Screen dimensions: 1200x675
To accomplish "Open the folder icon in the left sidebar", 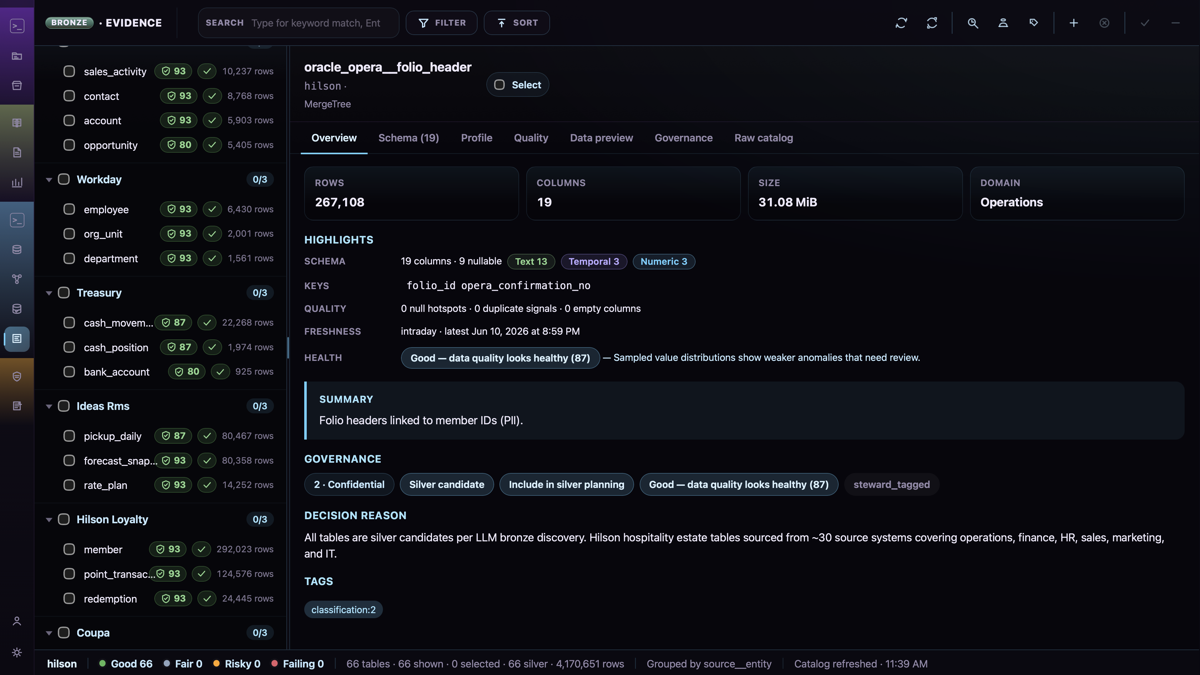I will point(17,56).
